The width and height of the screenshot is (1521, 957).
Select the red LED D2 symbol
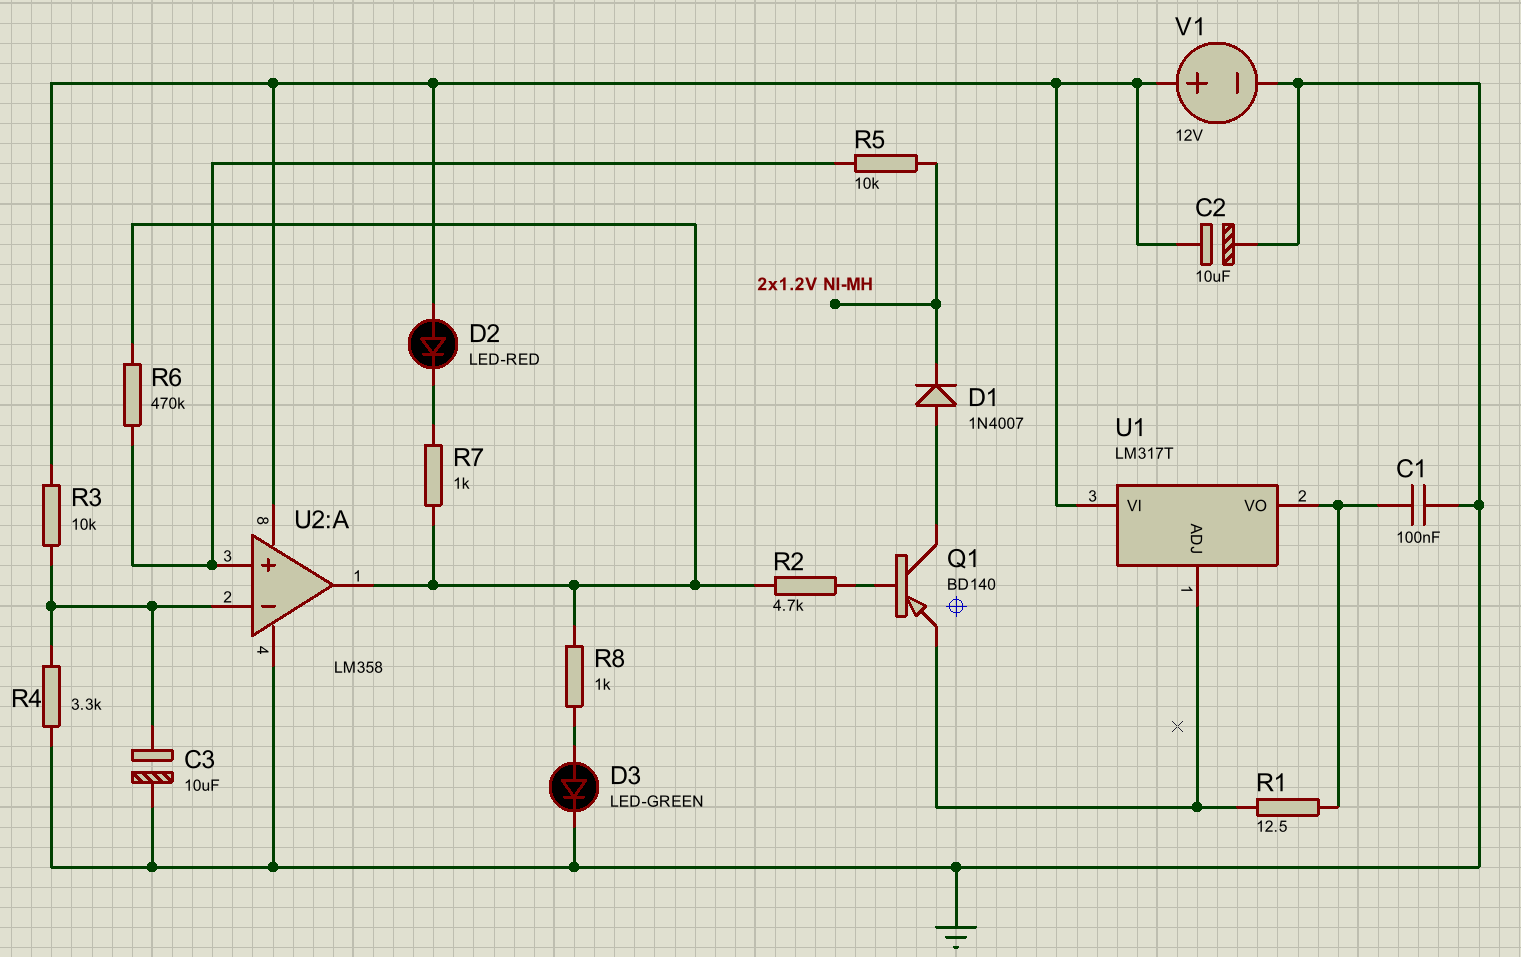coord(433,344)
